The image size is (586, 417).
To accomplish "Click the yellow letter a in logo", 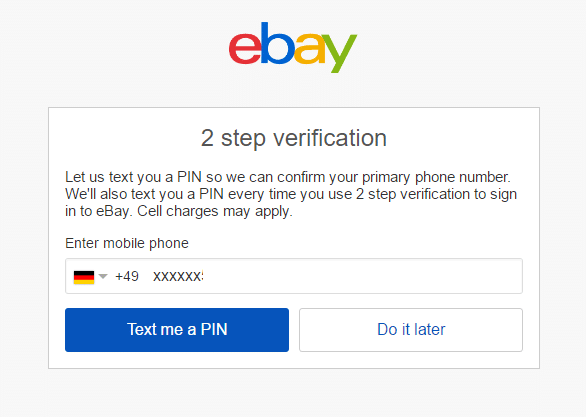I will 310,49.
